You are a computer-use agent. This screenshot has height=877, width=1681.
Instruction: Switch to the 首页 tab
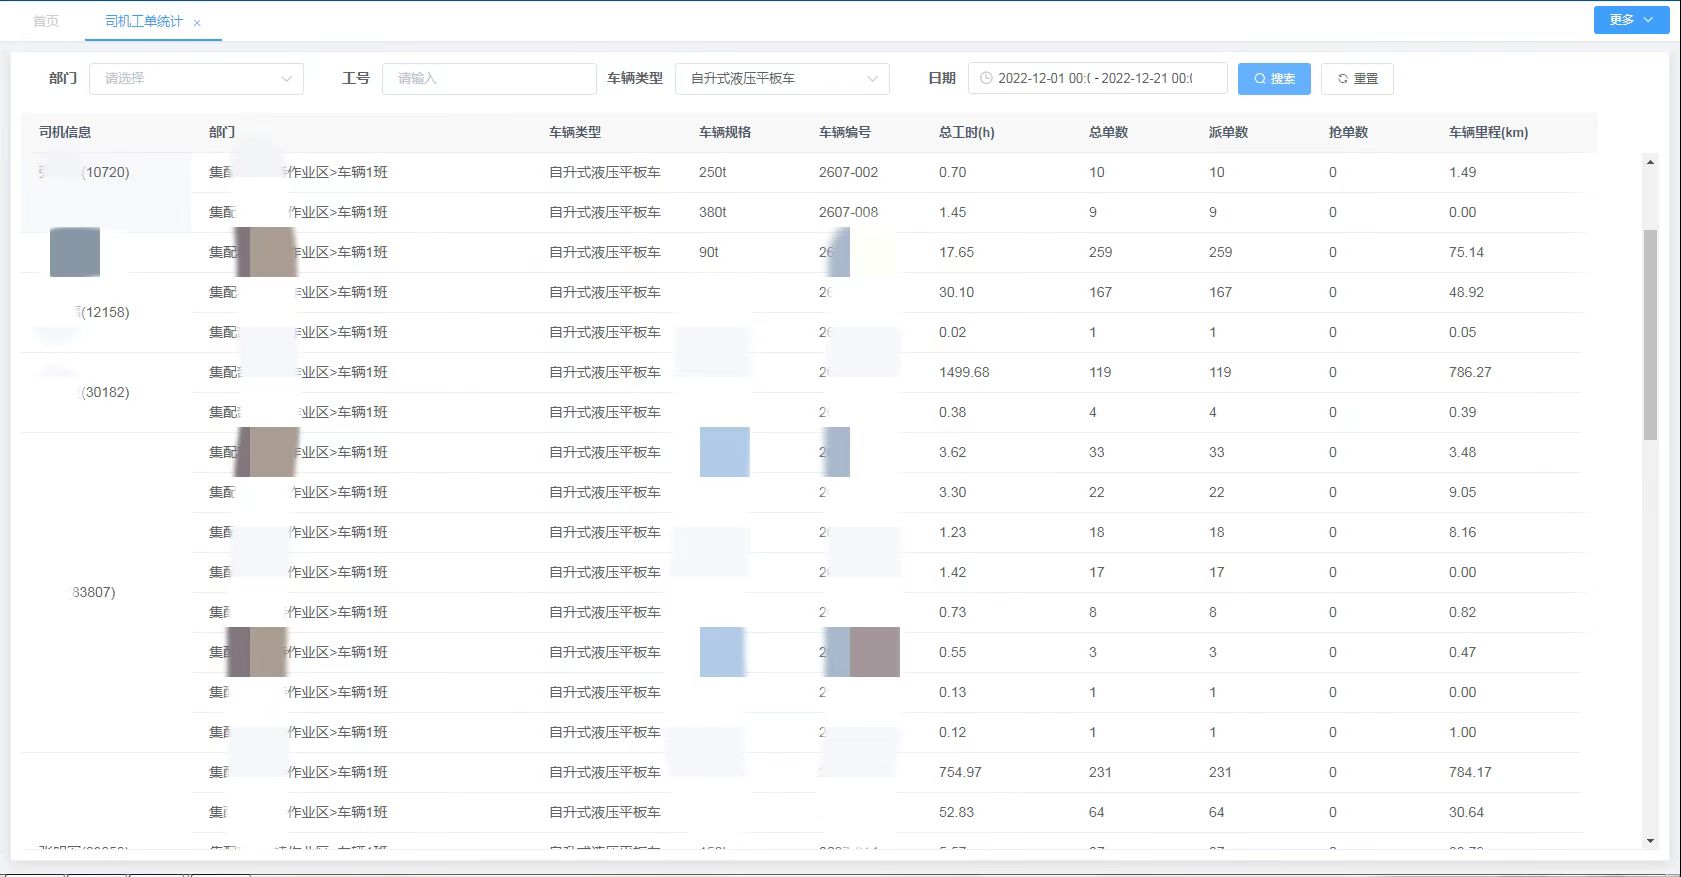(x=46, y=21)
